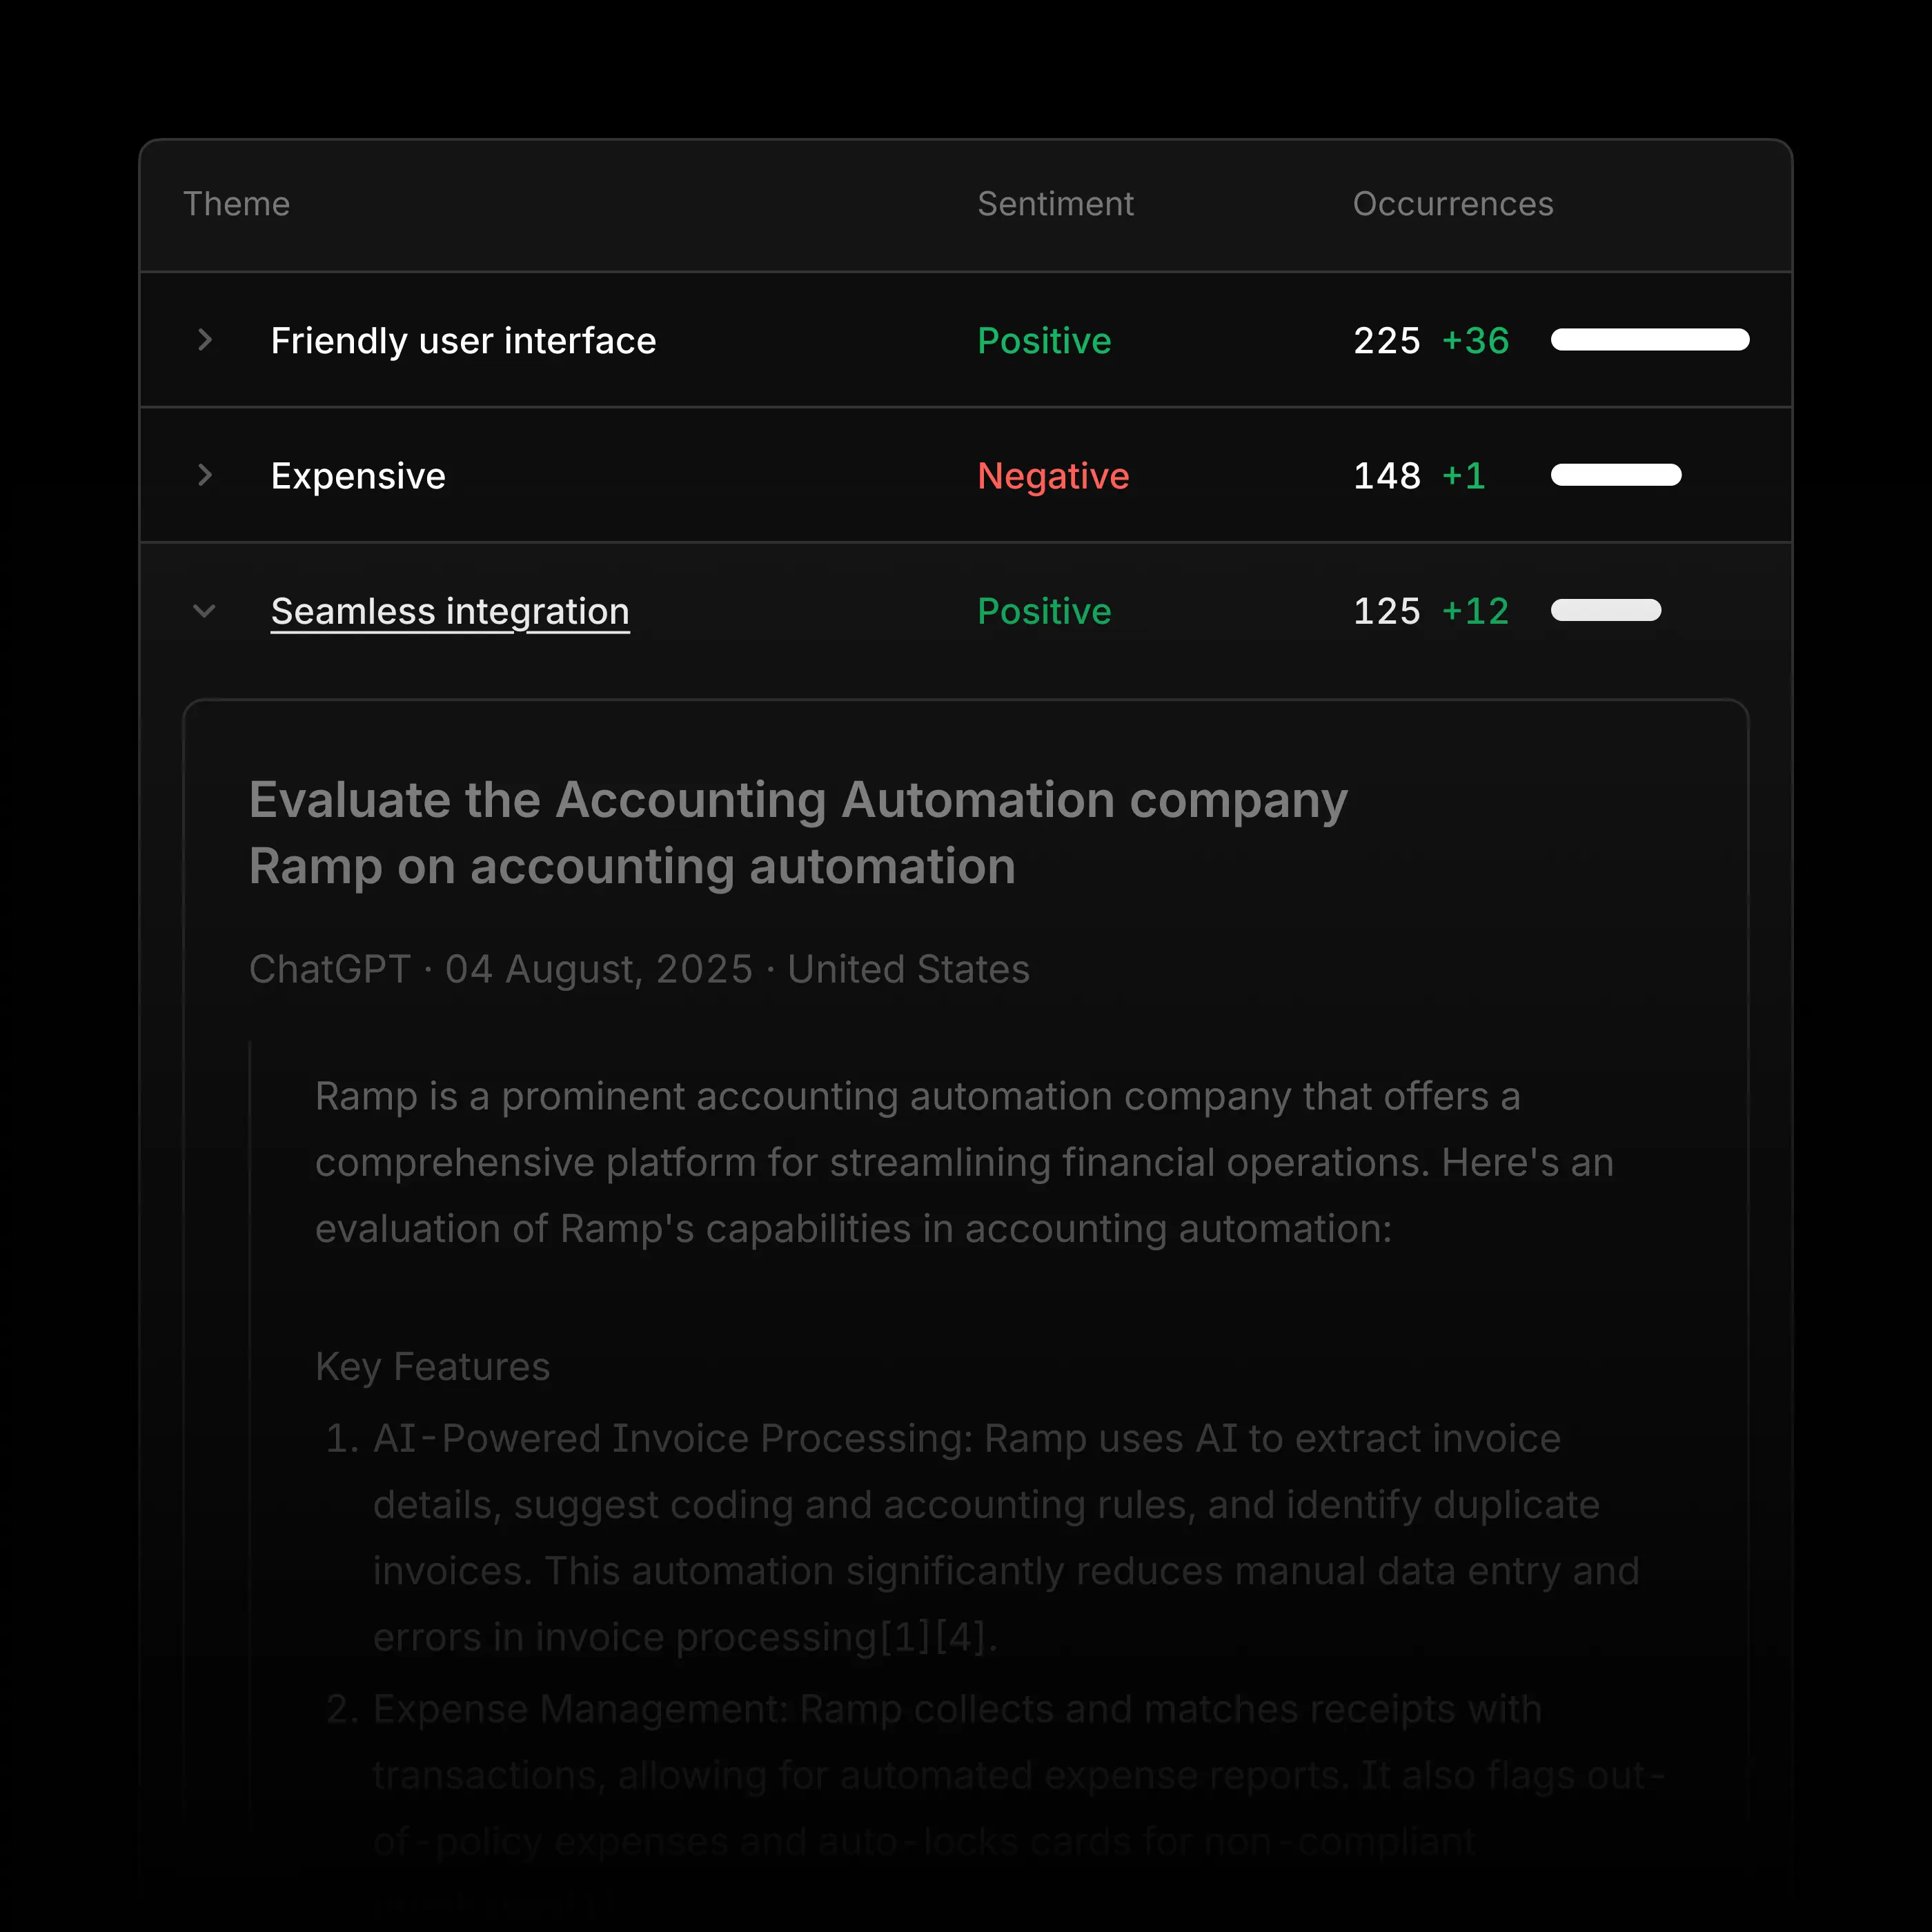Sort by the Theme column header

[236, 203]
